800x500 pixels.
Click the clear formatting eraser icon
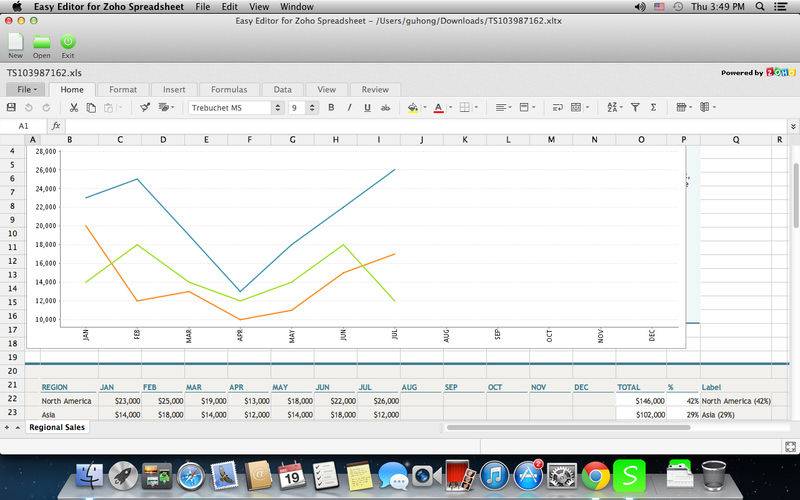point(163,107)
